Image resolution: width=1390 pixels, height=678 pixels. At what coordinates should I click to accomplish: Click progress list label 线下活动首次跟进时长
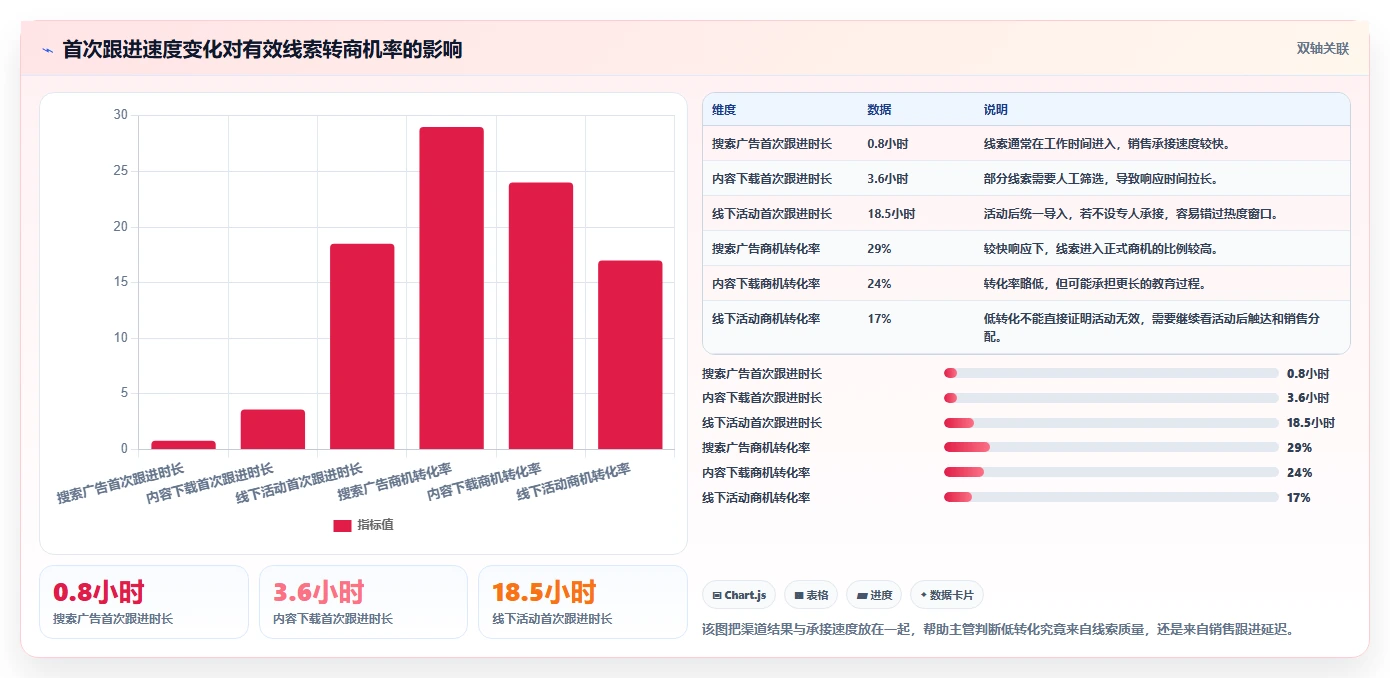[x=762, y=423]
